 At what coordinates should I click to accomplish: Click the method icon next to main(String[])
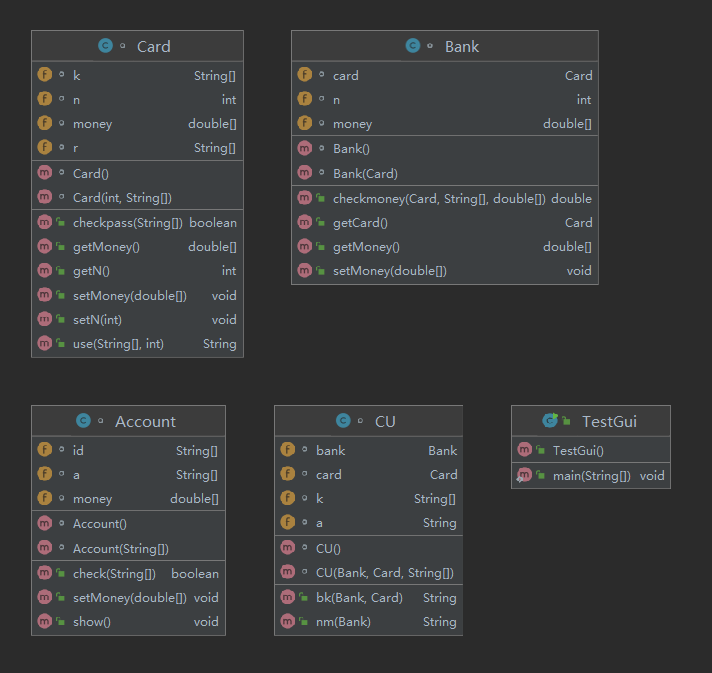(524, 475)
